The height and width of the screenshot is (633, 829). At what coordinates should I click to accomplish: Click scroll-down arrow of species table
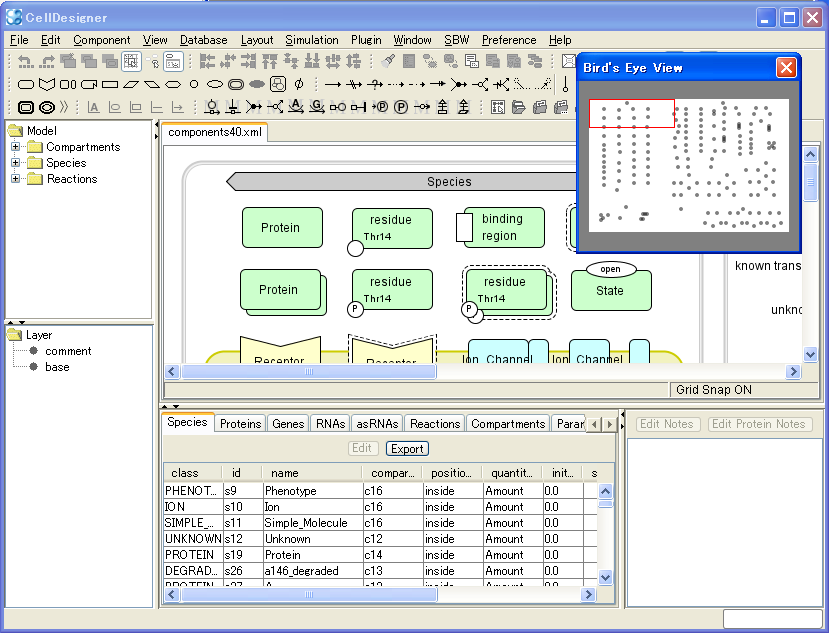click(x=605, y=577)
